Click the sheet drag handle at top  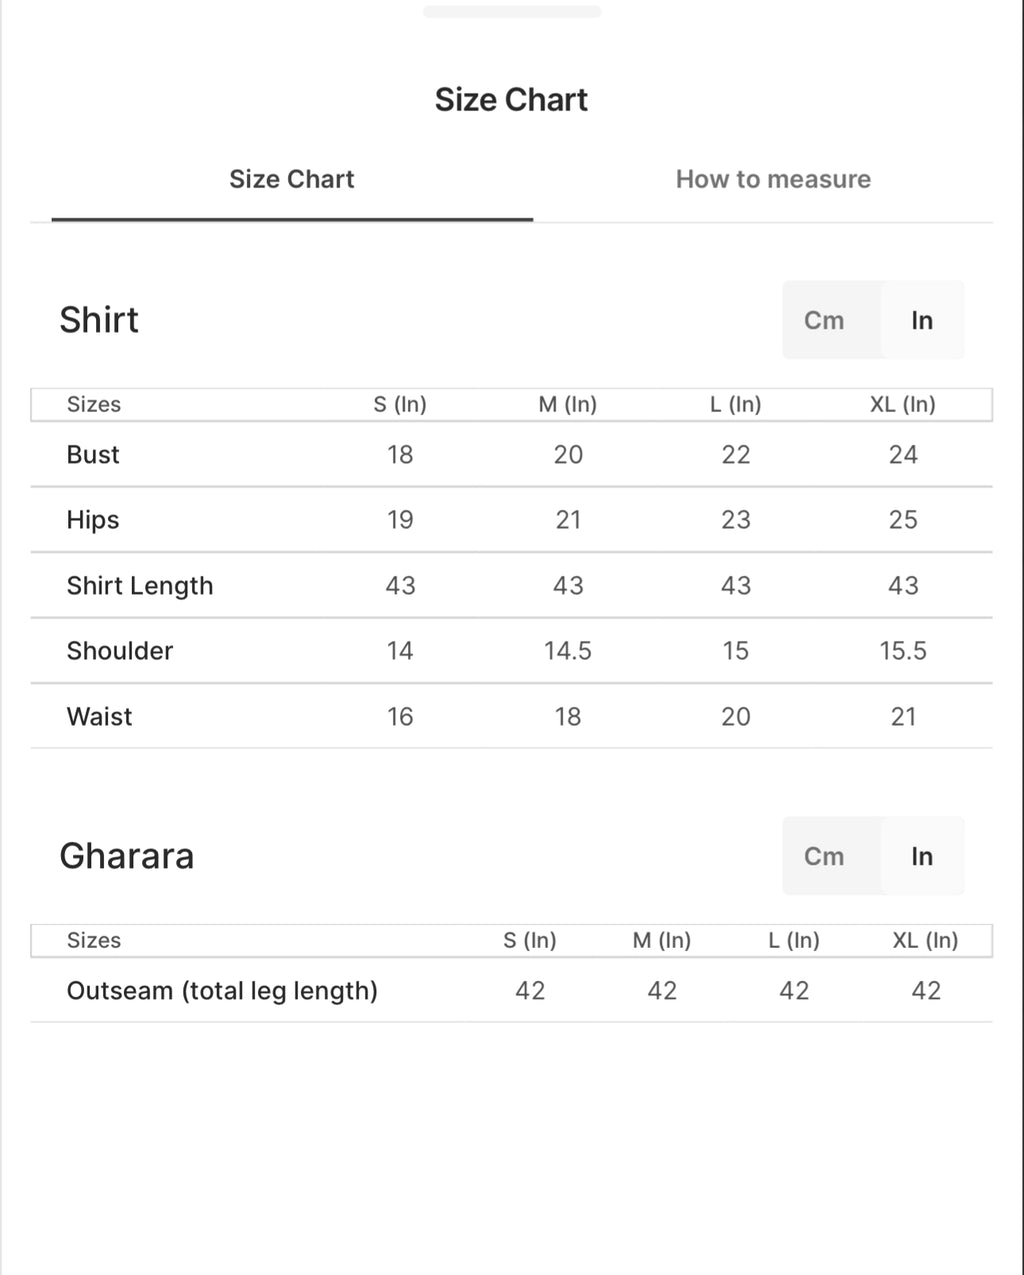tap(512, 11)
